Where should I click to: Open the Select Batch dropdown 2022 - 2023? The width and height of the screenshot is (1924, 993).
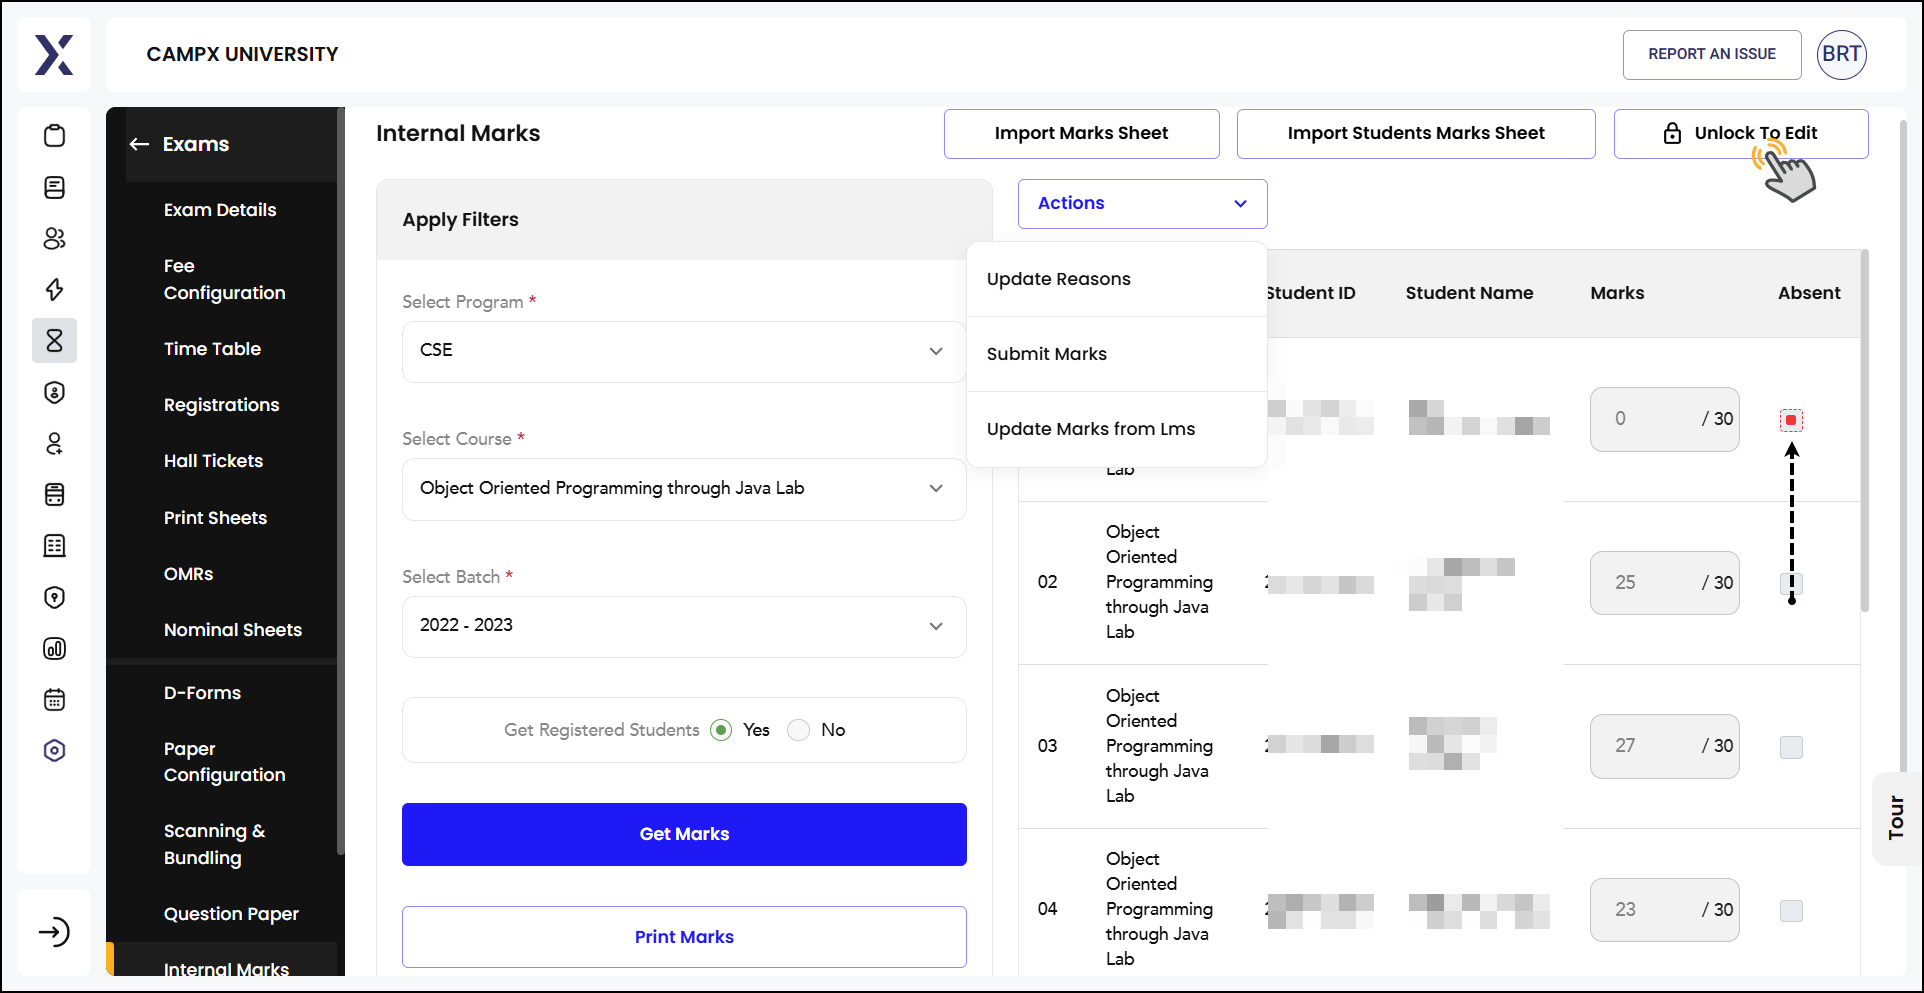coord(684,626)
